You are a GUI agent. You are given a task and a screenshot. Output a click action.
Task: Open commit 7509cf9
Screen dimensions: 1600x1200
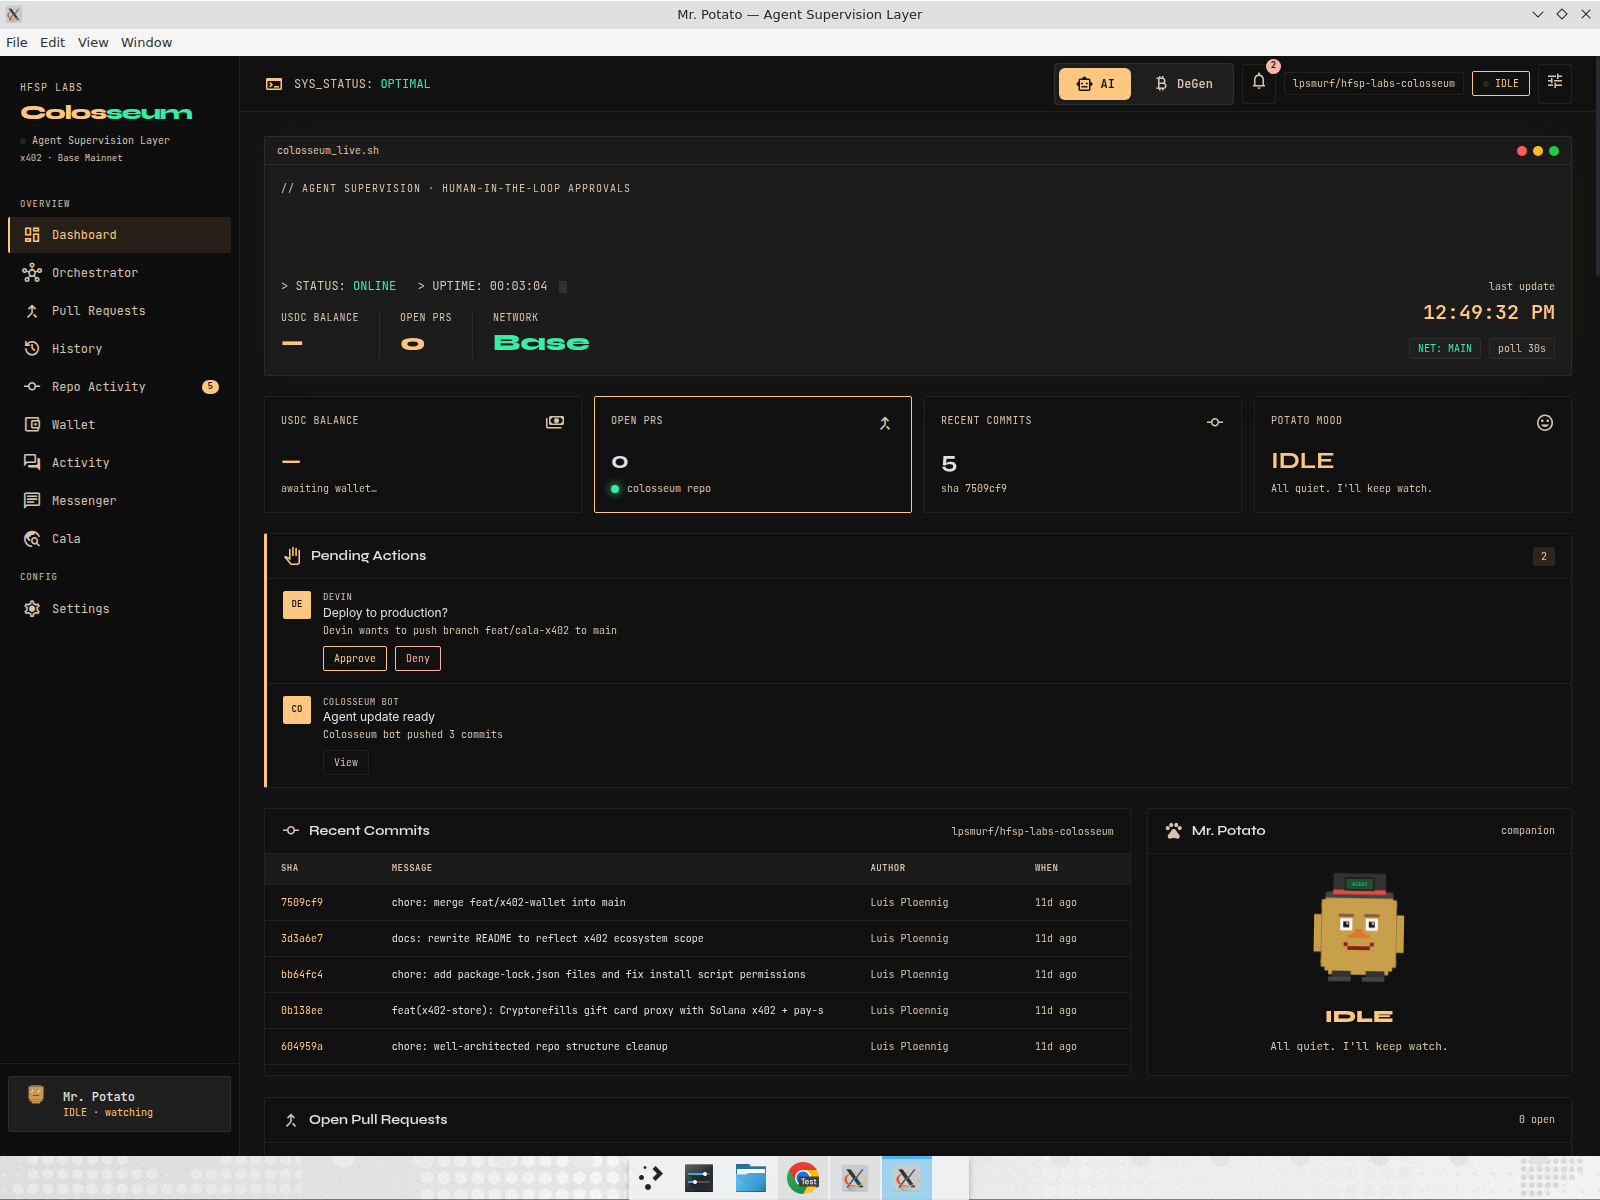point(302,903)
